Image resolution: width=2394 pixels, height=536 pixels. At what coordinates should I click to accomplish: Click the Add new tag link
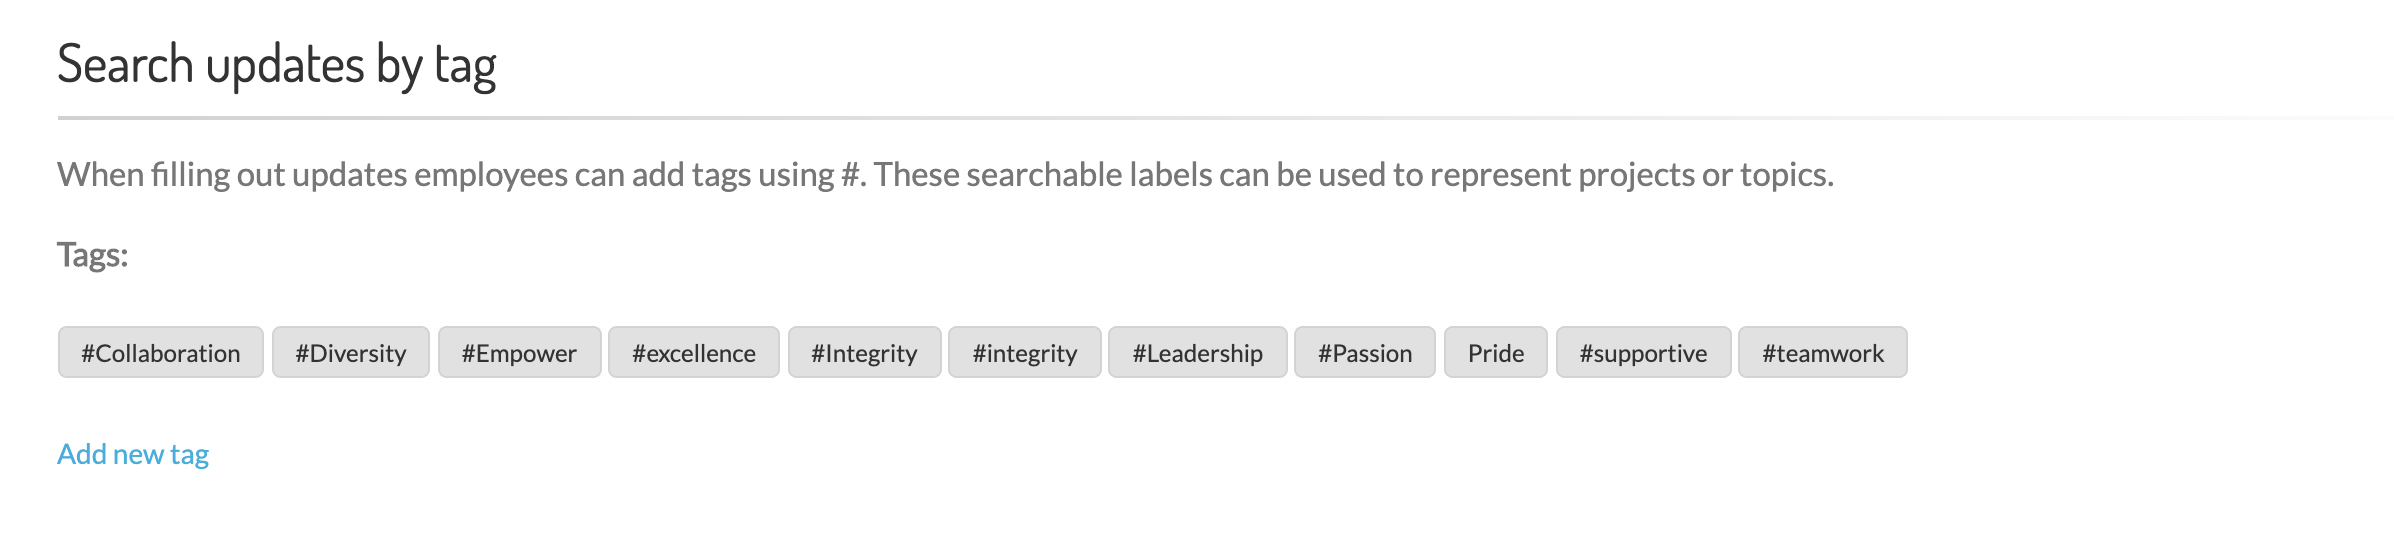click(x=133, y=454)
